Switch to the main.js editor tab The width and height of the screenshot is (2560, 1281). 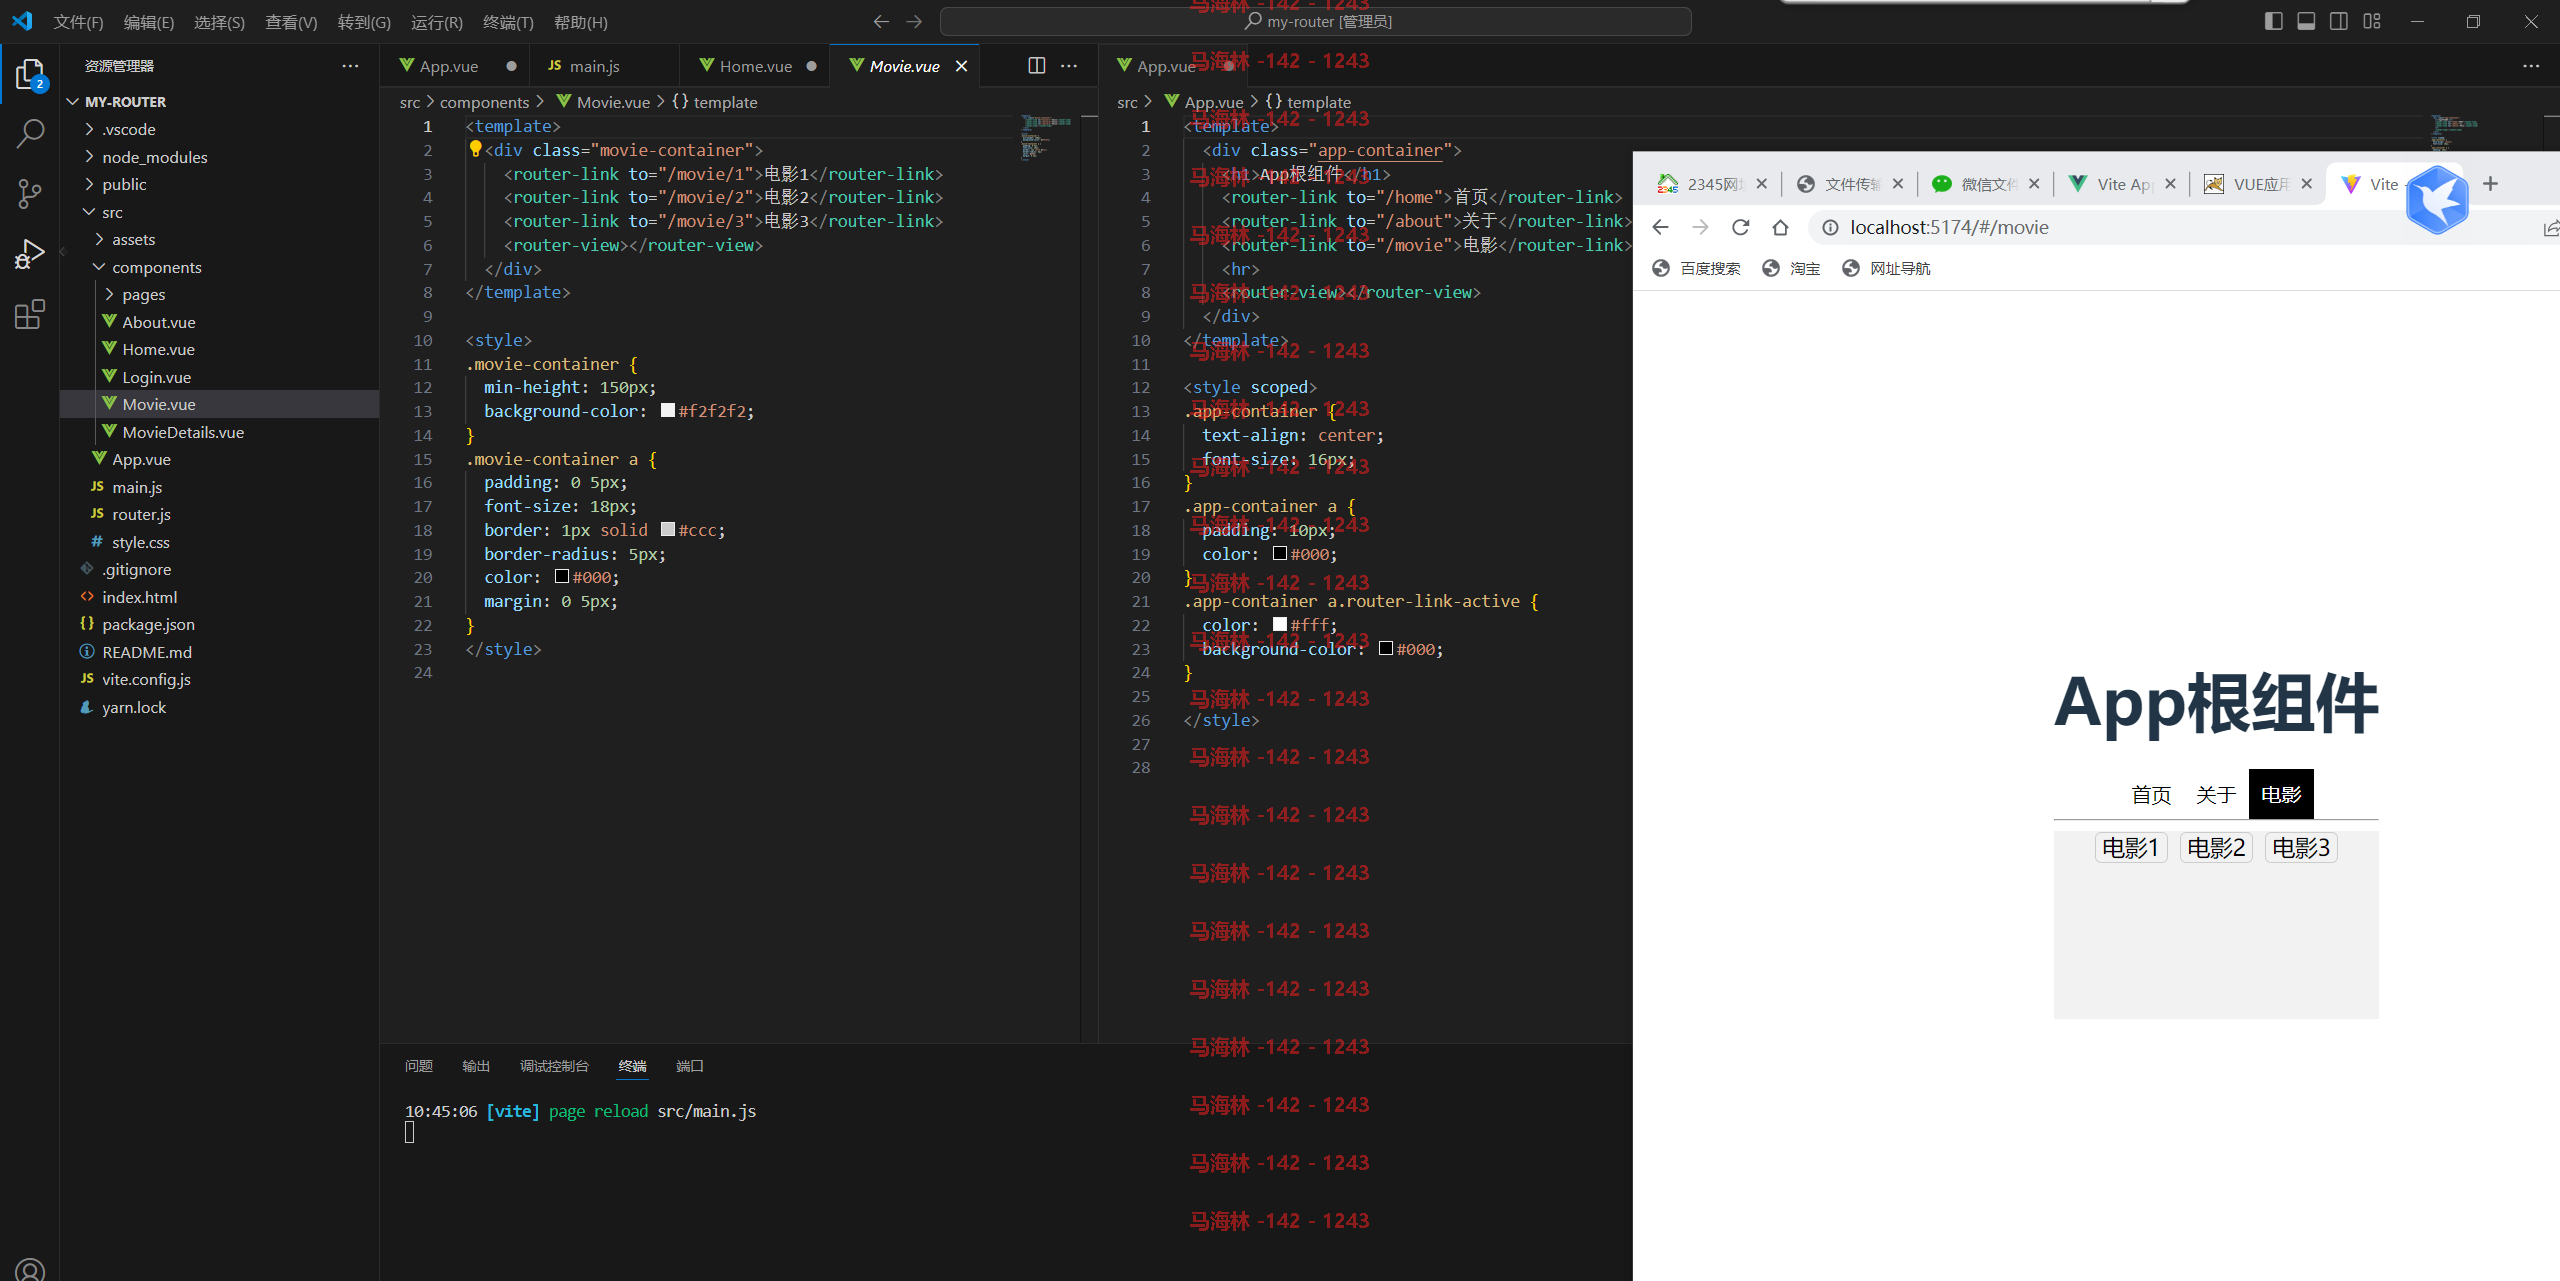tap(604, 66)
